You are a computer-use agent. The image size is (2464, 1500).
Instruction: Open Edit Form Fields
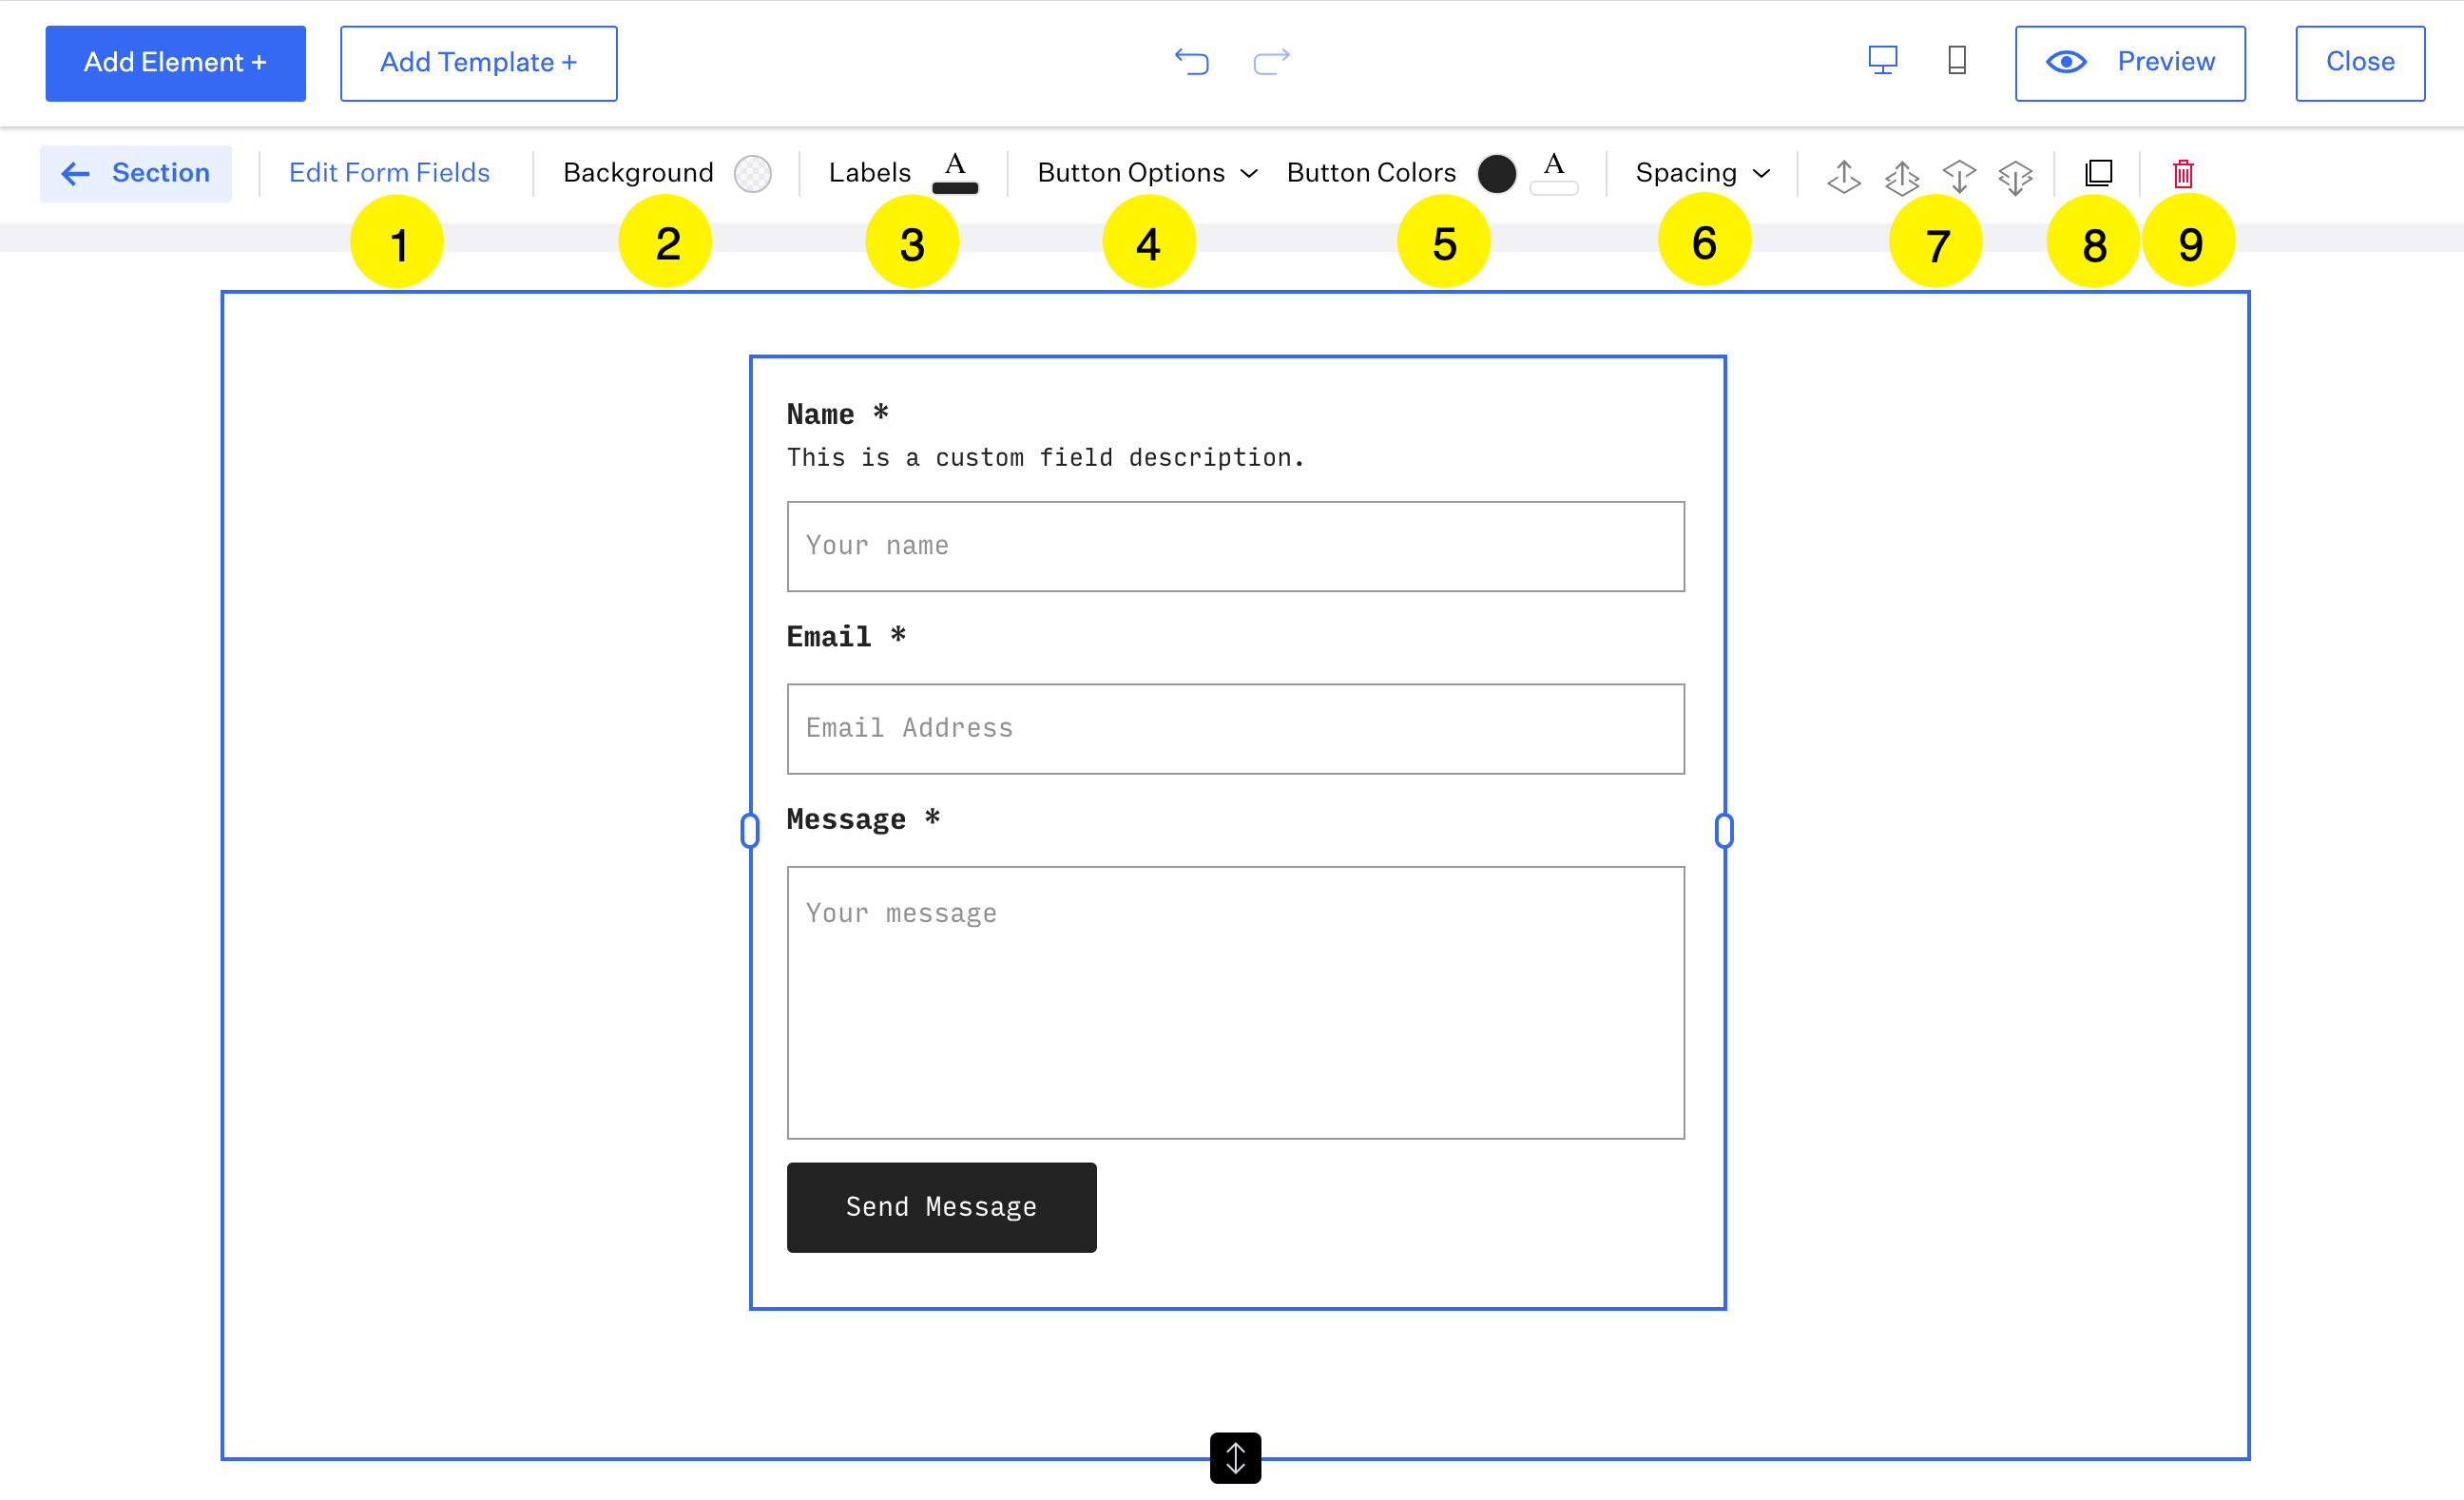pos(389,173)
